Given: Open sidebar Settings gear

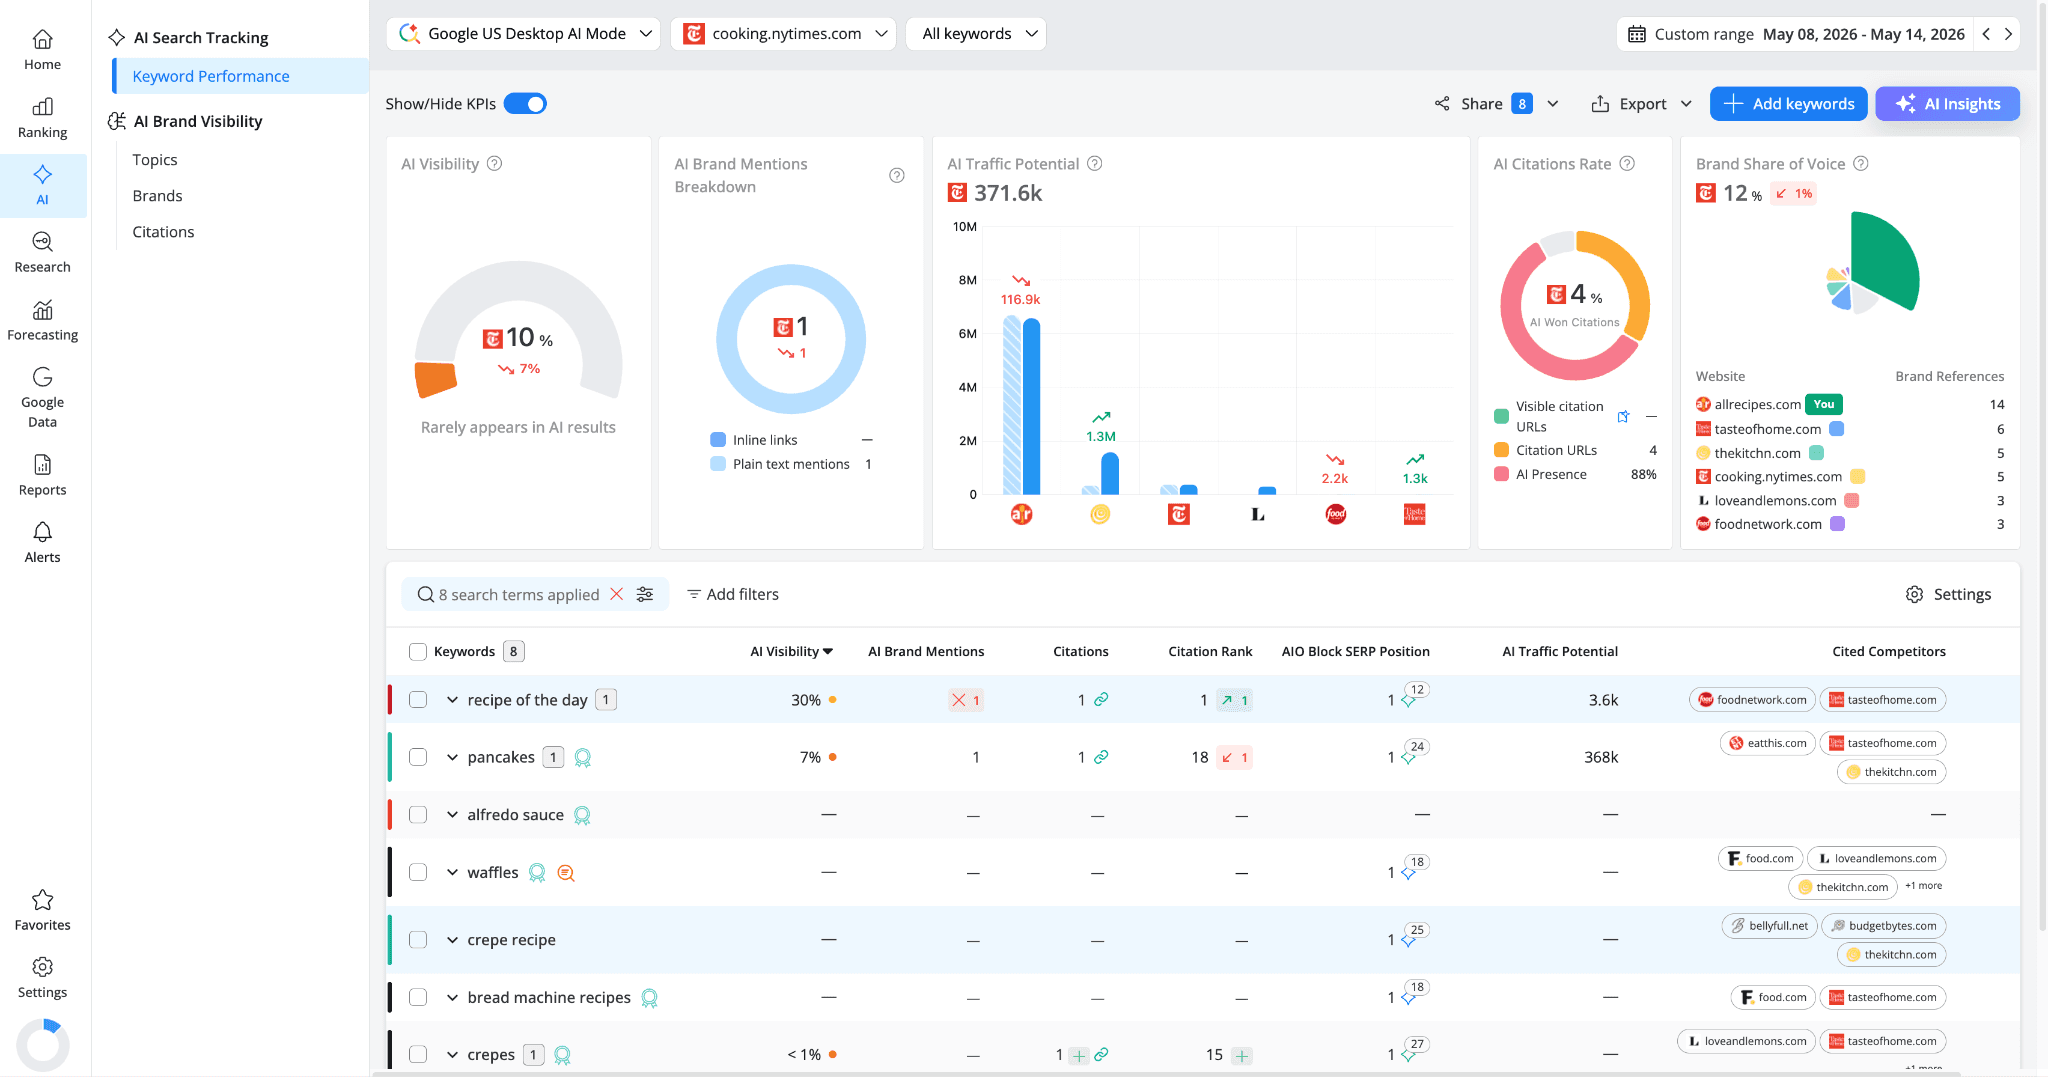Looking at the screenshot, I should [x=43, y=967].
